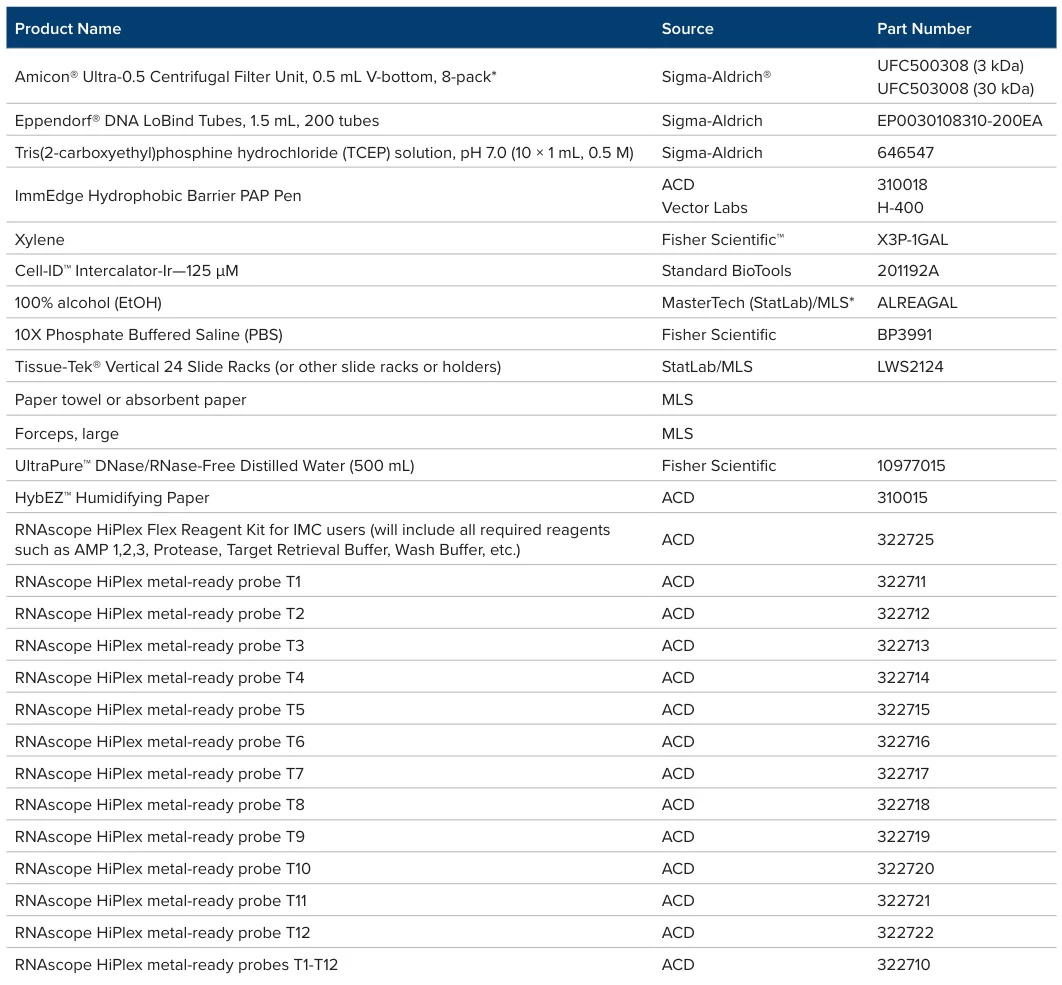Click part number 322718

click(904, 804)
